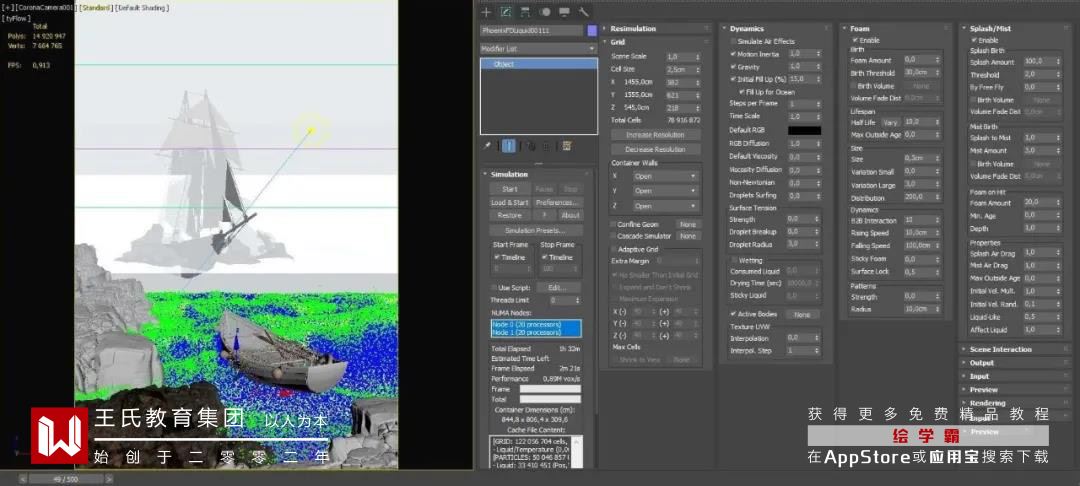The image size is (1080, 486).
Task: Collapse the Simulation rollout
Action: [x=537, y=174]
